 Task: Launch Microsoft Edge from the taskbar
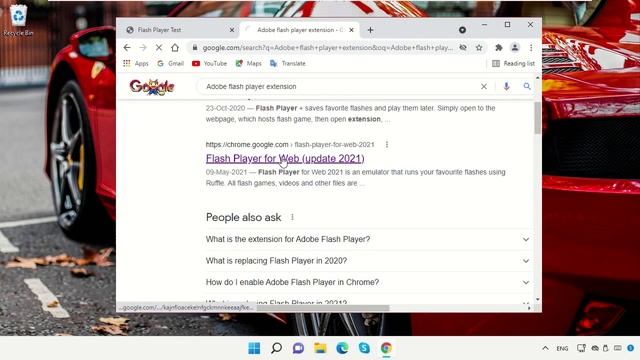[x=342, y=348]
